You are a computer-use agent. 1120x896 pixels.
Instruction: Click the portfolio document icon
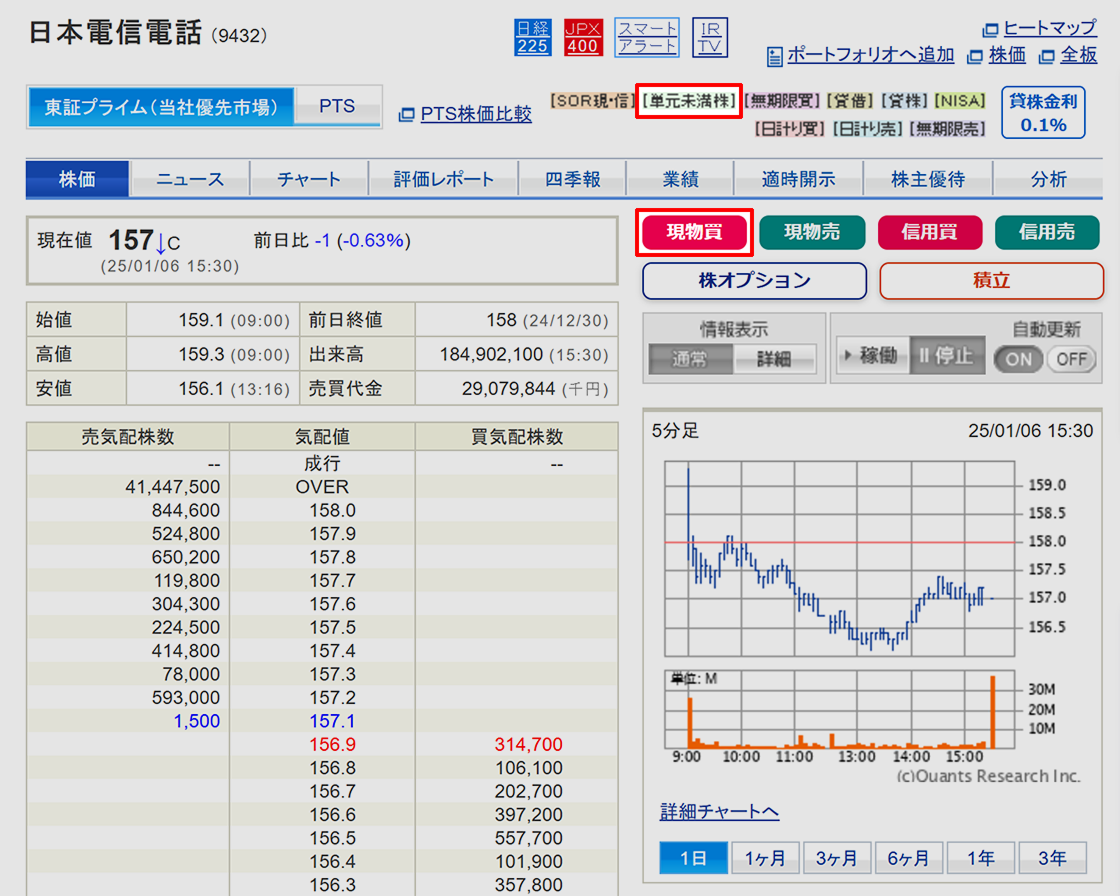point(774,56)
